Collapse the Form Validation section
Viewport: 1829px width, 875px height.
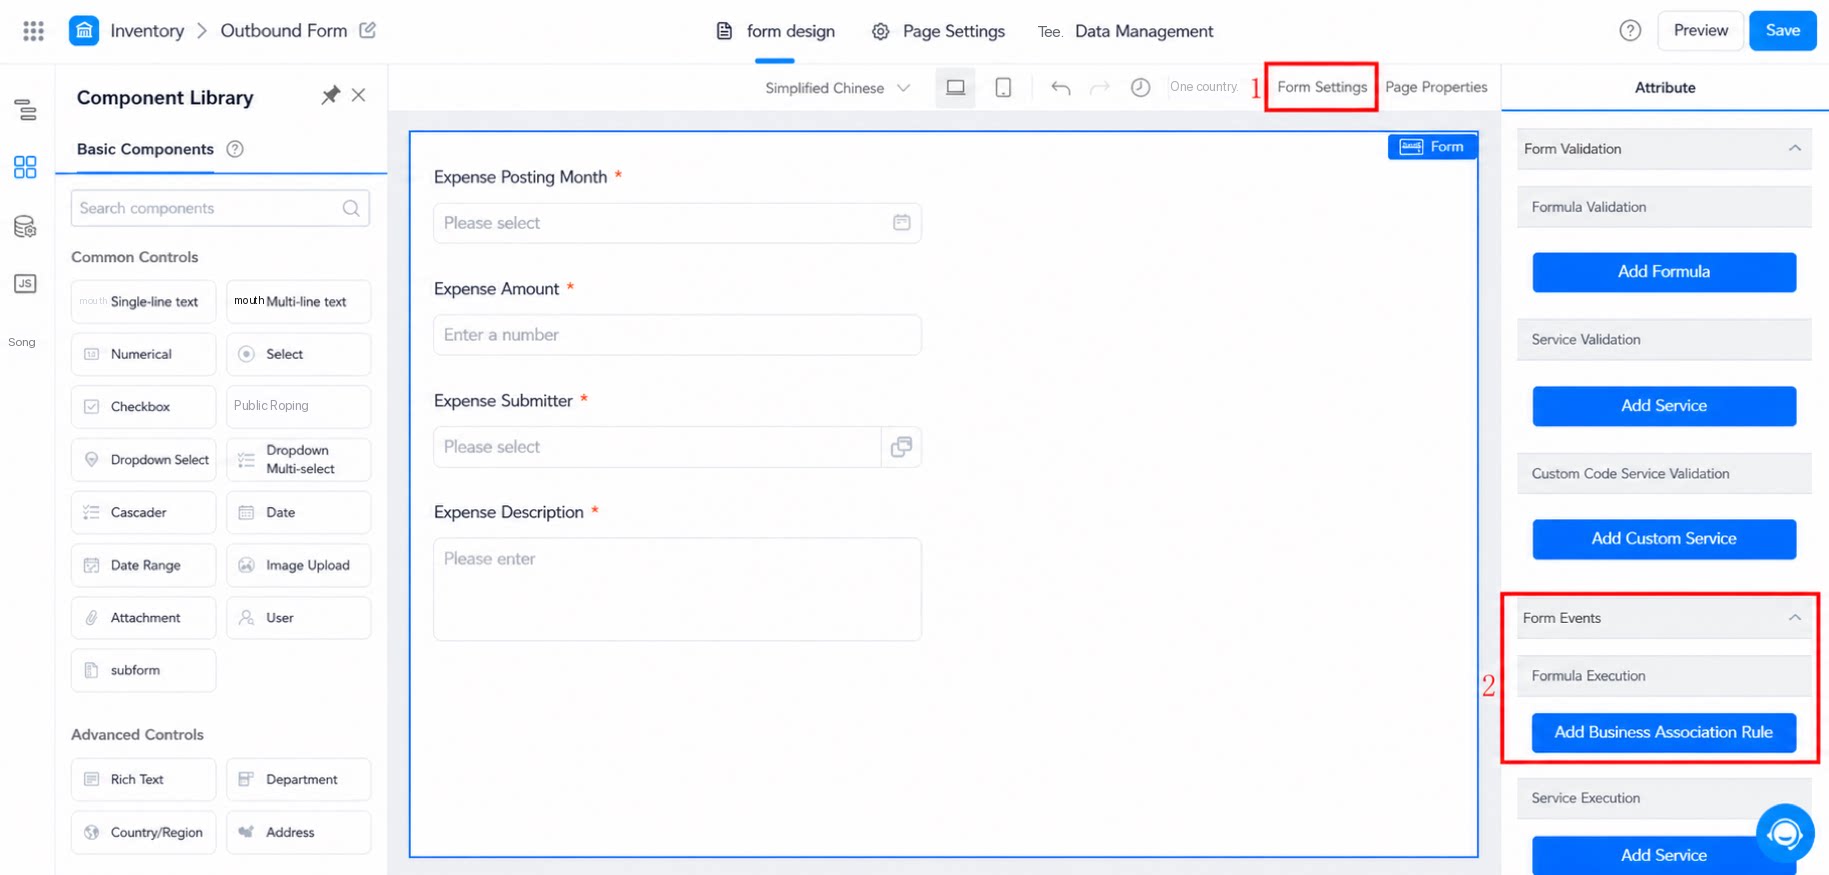click(1794, 149)
